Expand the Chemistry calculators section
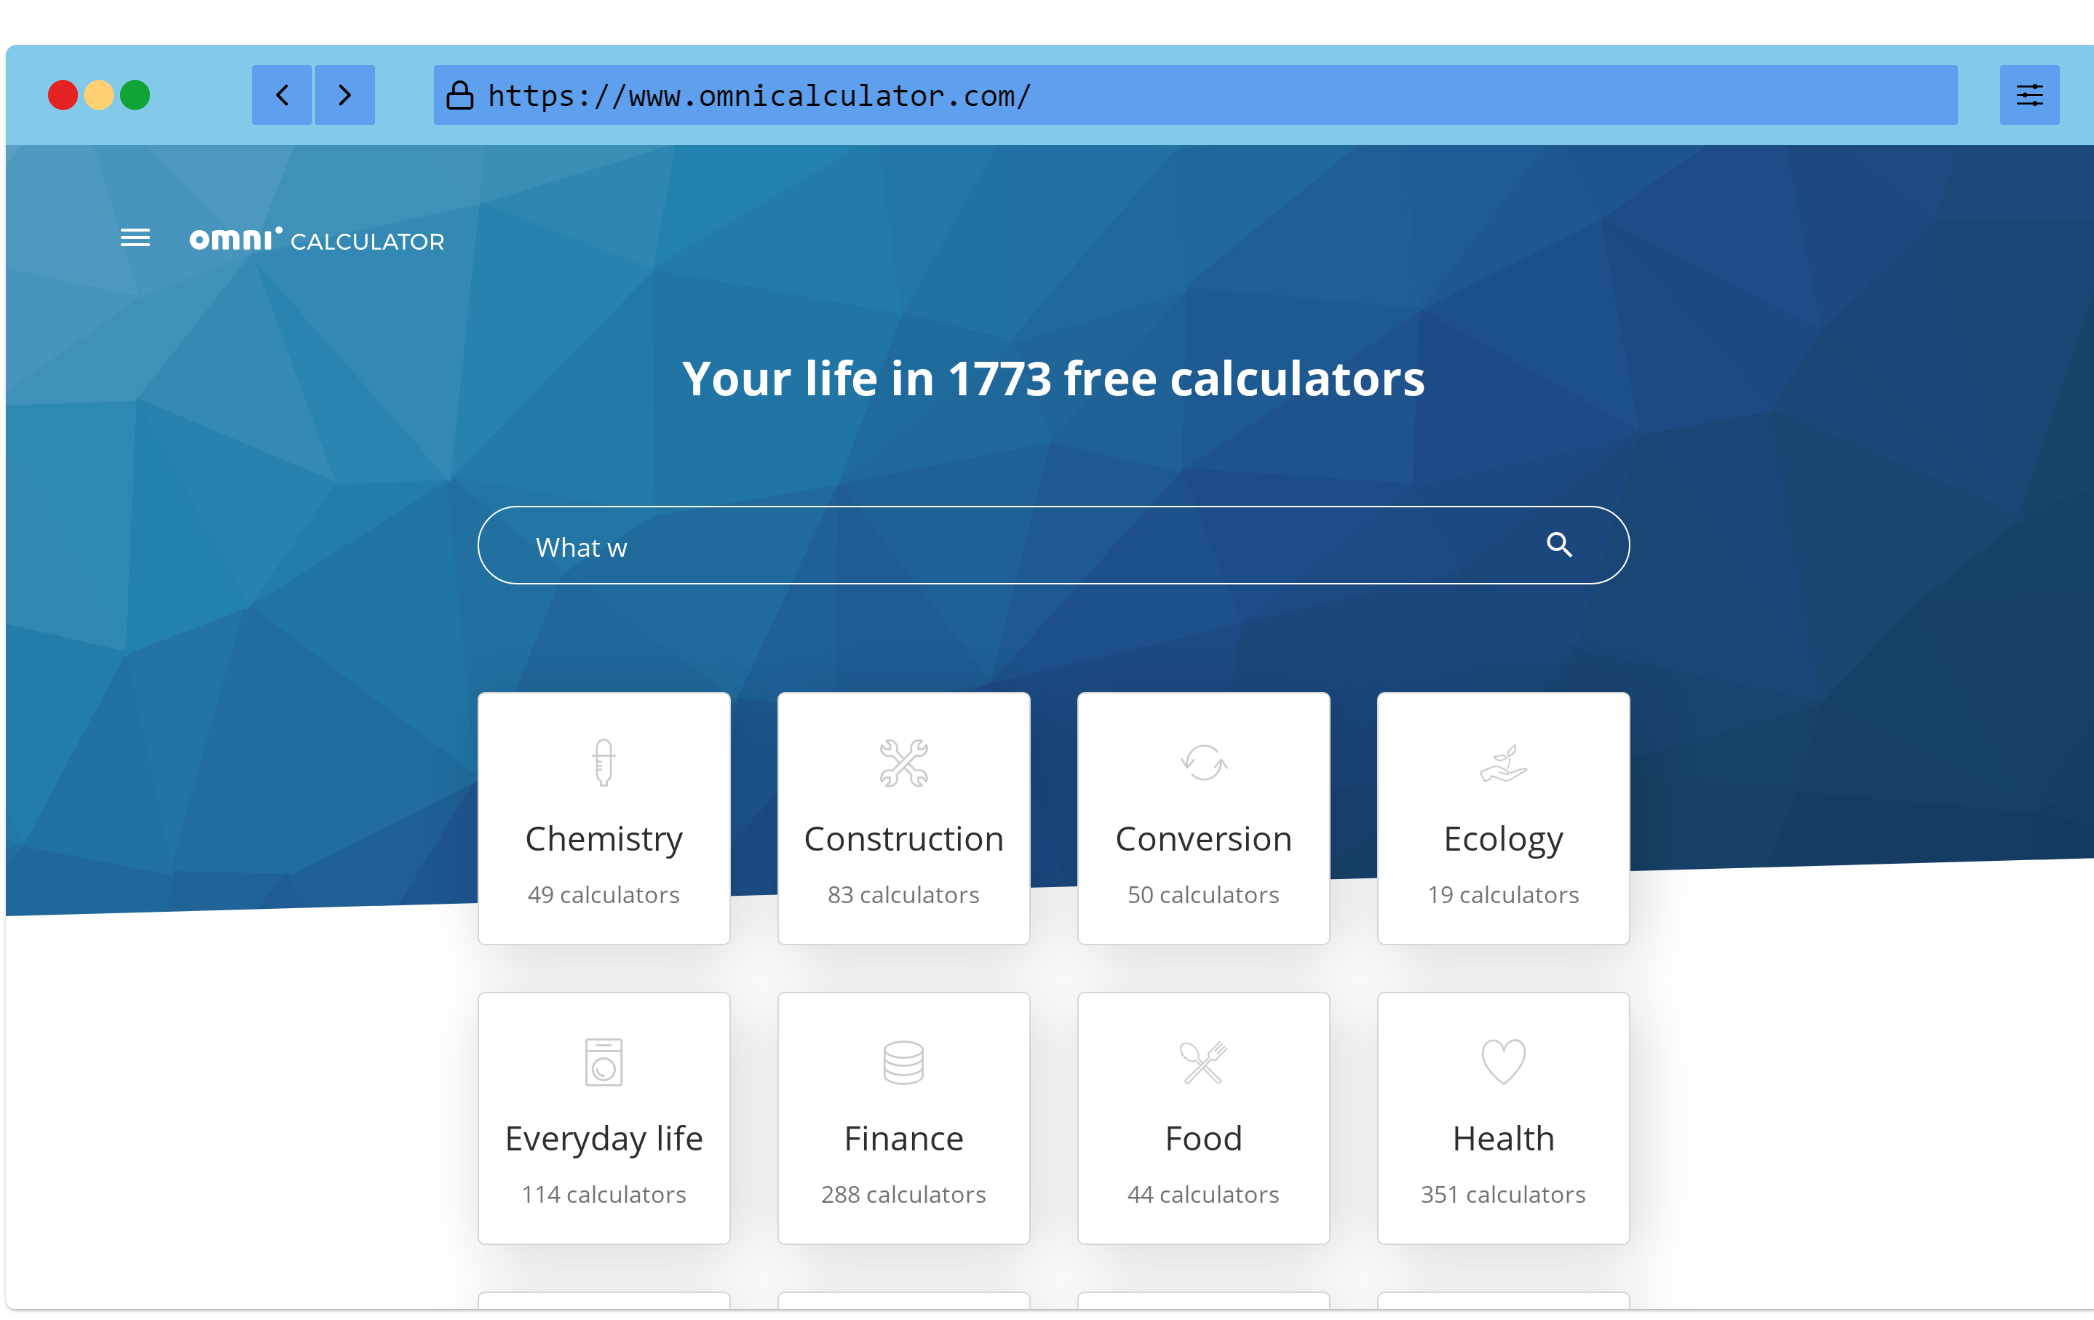This screenshot has height=1320, width=2094. [604, 818]
